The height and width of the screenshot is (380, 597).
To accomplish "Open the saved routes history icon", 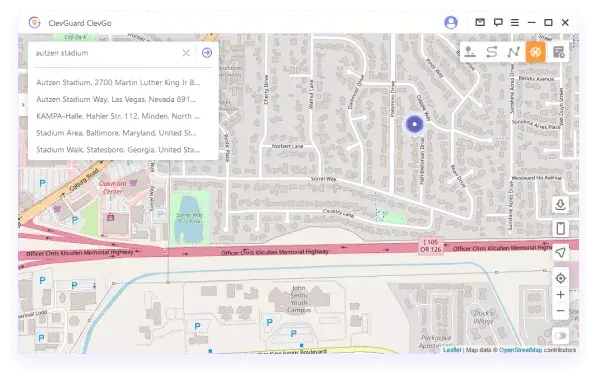I will tap(559, 52).
